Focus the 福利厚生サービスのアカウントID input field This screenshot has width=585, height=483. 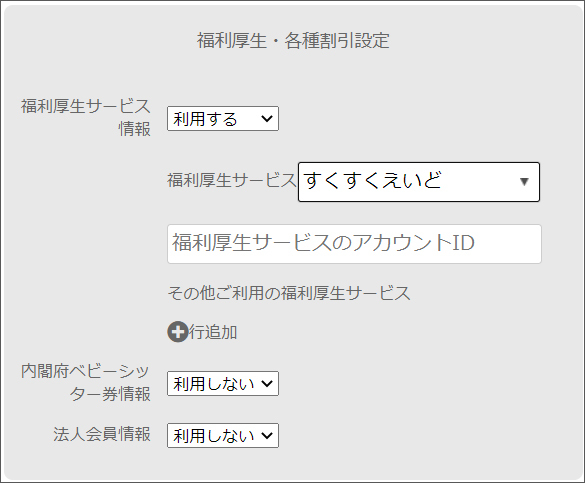(x=354, y=244)
